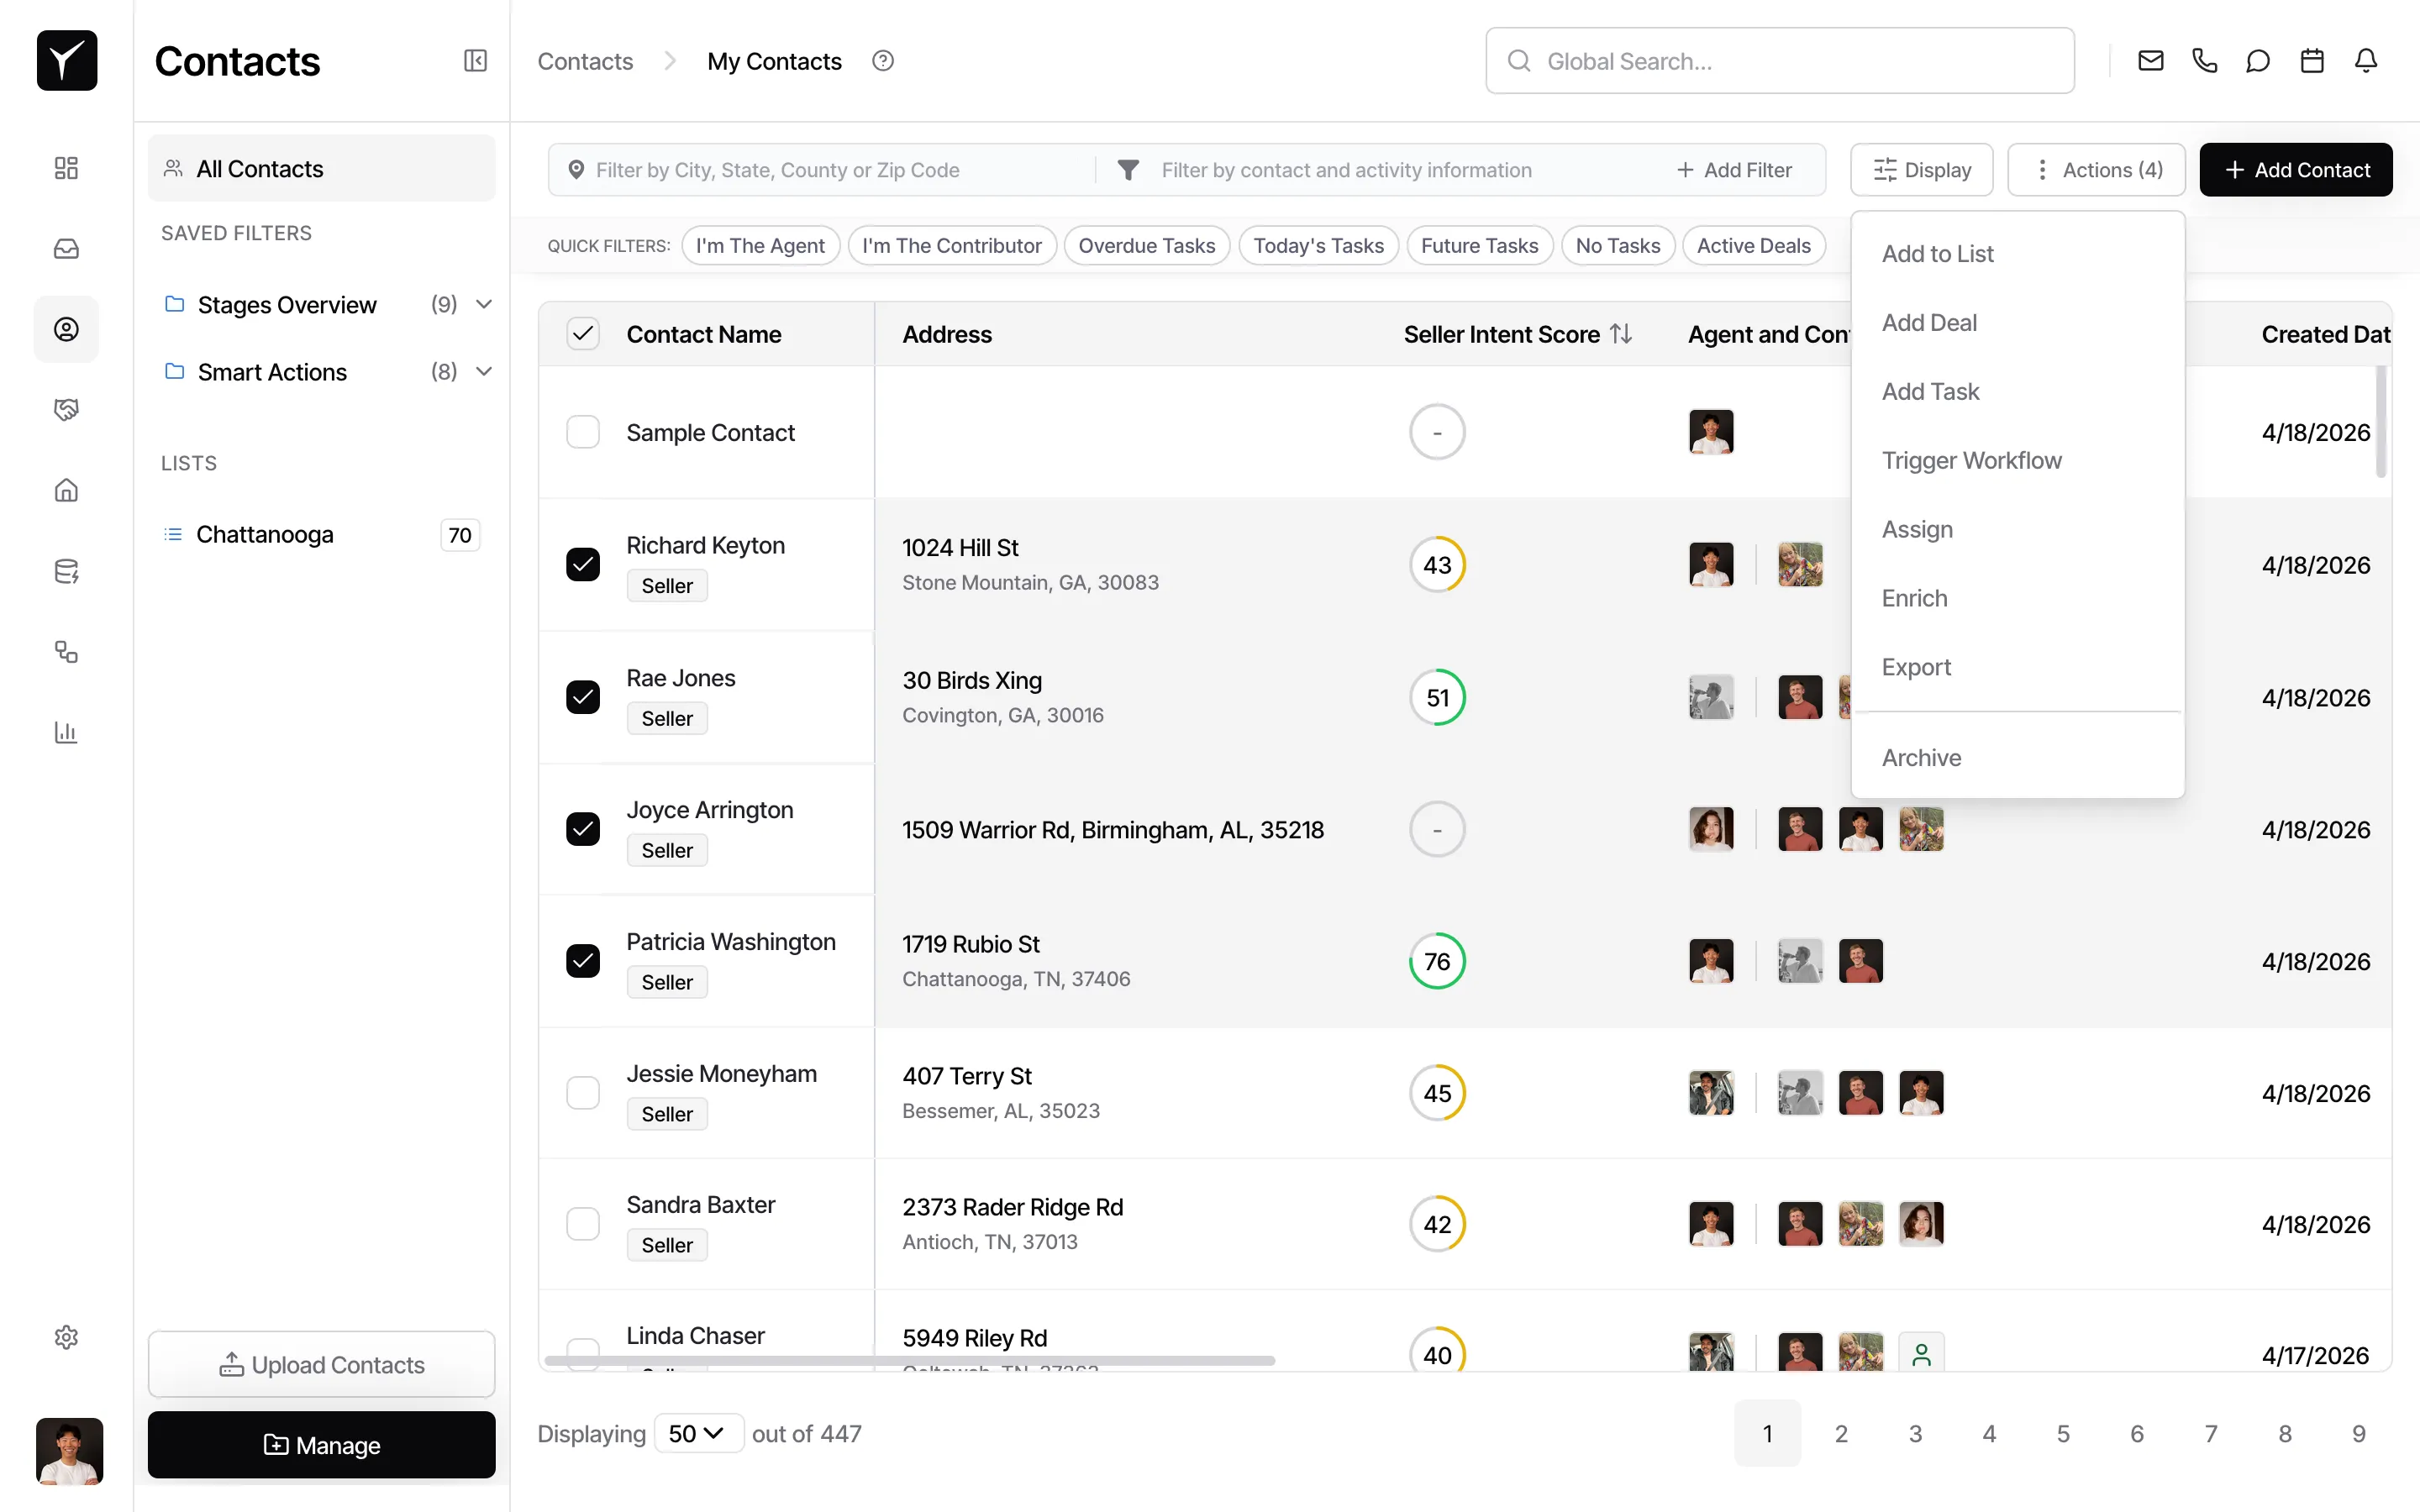The width and height of the screenshot is (2420, 1512).
Task: Open the Inbox from the sidebar
Action: pyautogui.click(x=66, y=248)
